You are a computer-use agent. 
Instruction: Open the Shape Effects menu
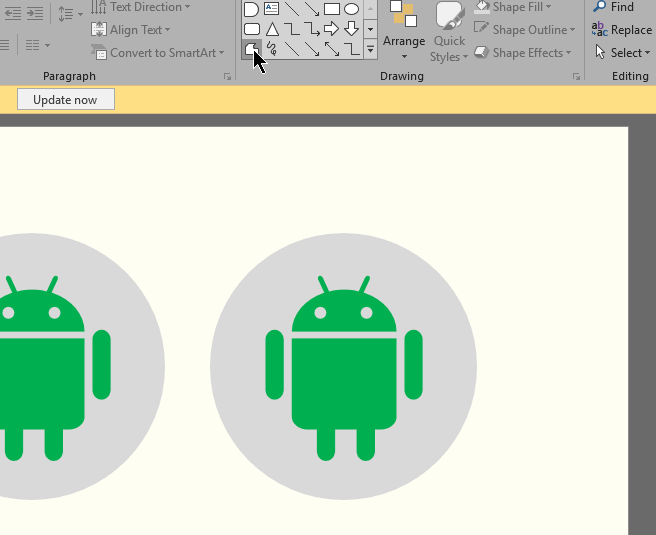tap(523, 53)
